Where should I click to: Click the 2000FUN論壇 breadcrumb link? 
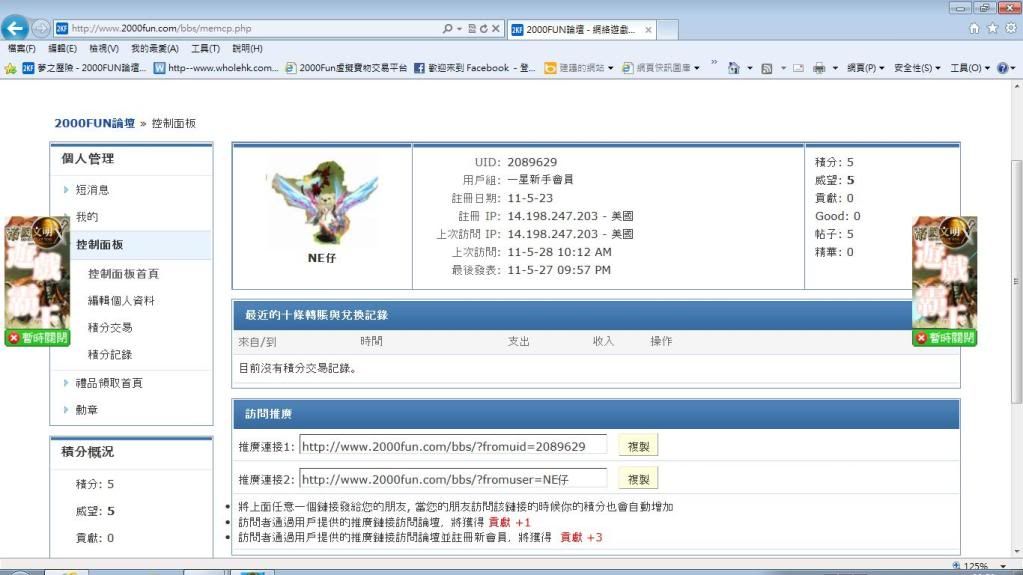(94, 123)
